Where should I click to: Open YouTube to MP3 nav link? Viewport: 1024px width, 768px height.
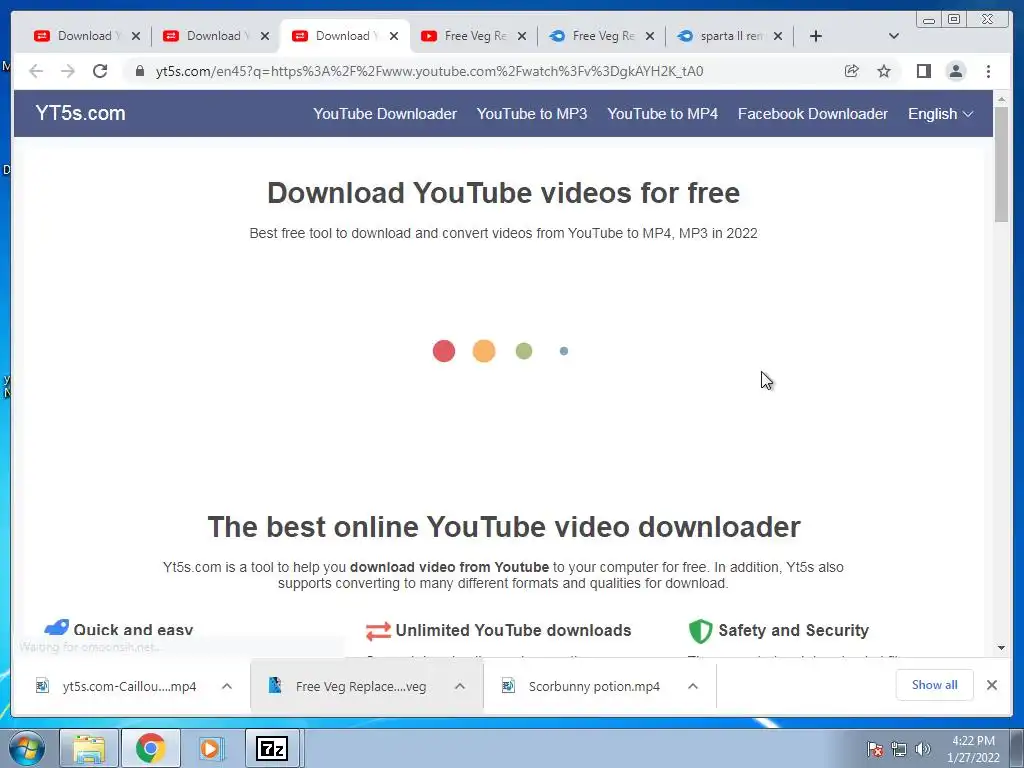point(532,114)
